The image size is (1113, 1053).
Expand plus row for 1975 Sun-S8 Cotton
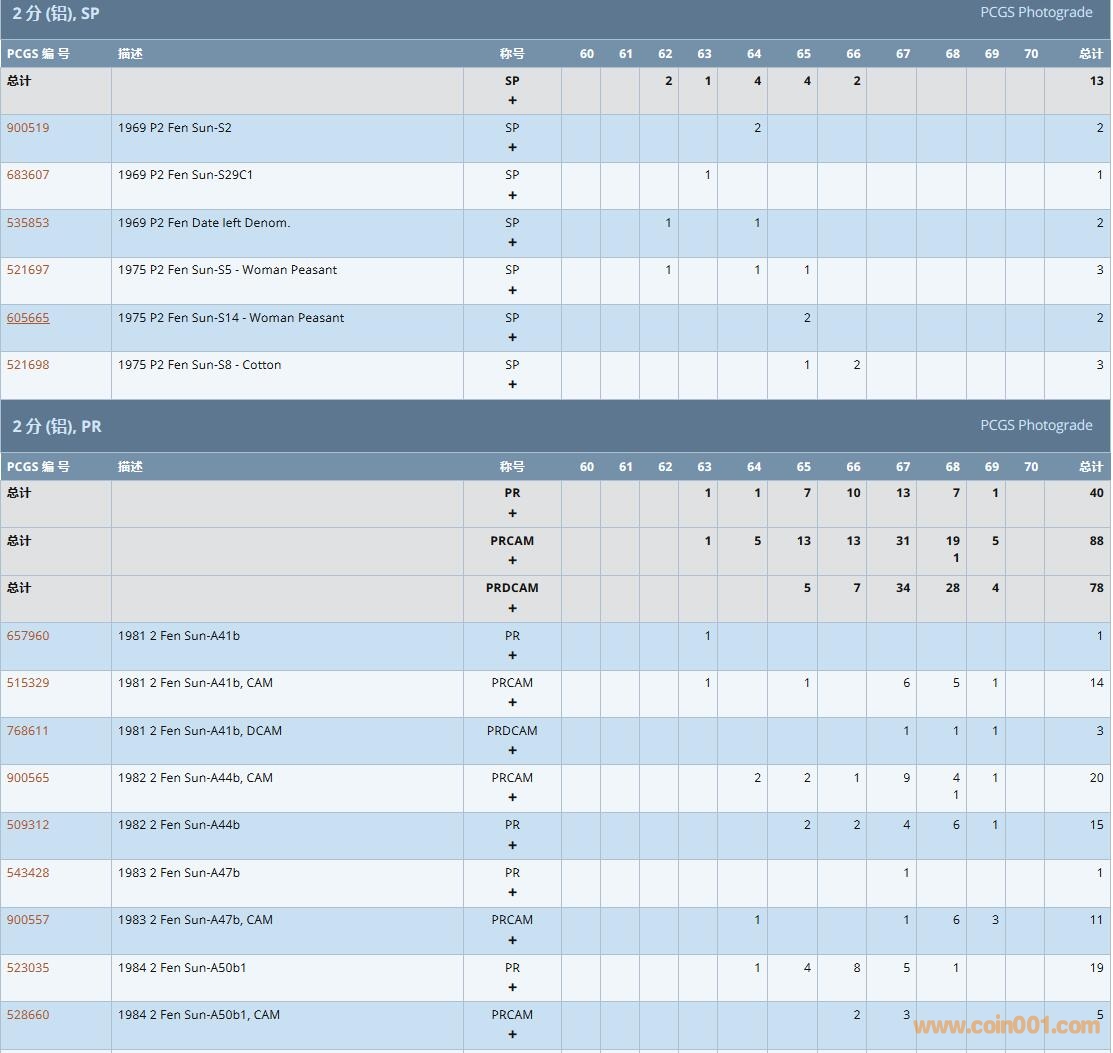[512, 385]
